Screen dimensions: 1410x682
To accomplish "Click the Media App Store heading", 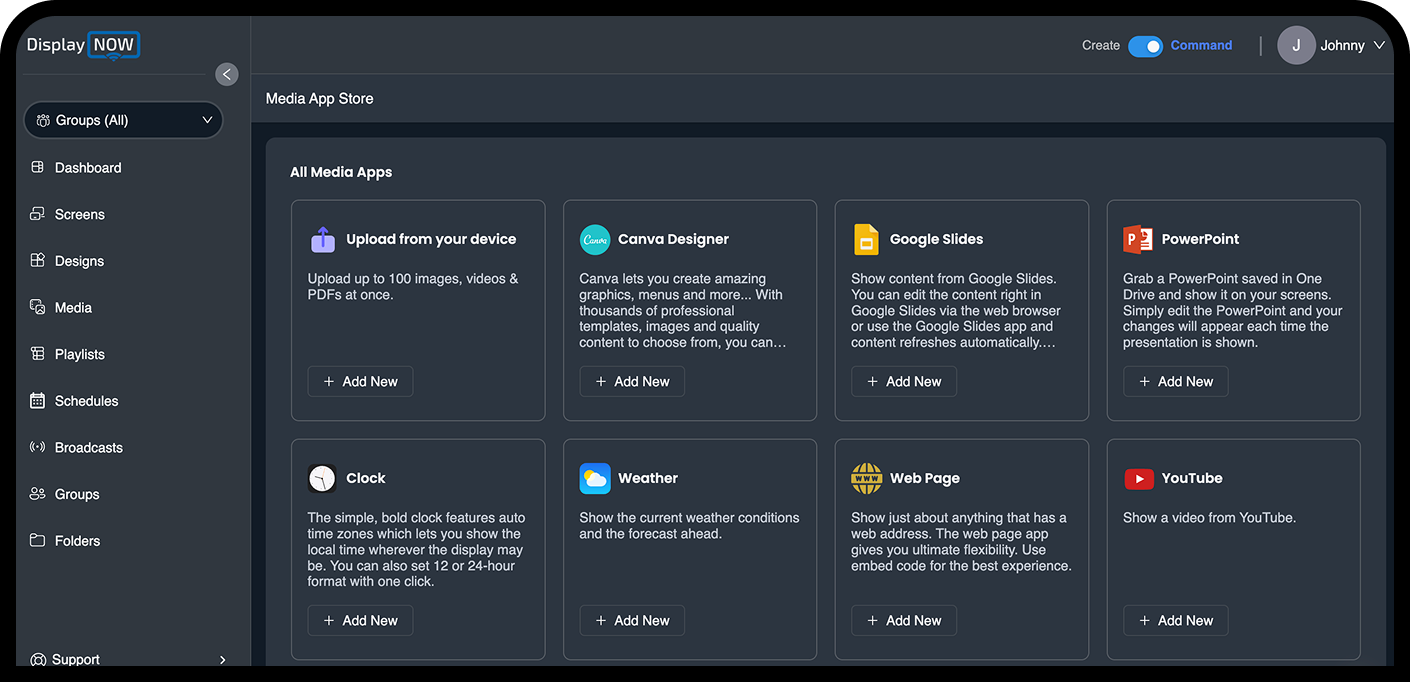I will pyautogui.click(x=319, y=98).
